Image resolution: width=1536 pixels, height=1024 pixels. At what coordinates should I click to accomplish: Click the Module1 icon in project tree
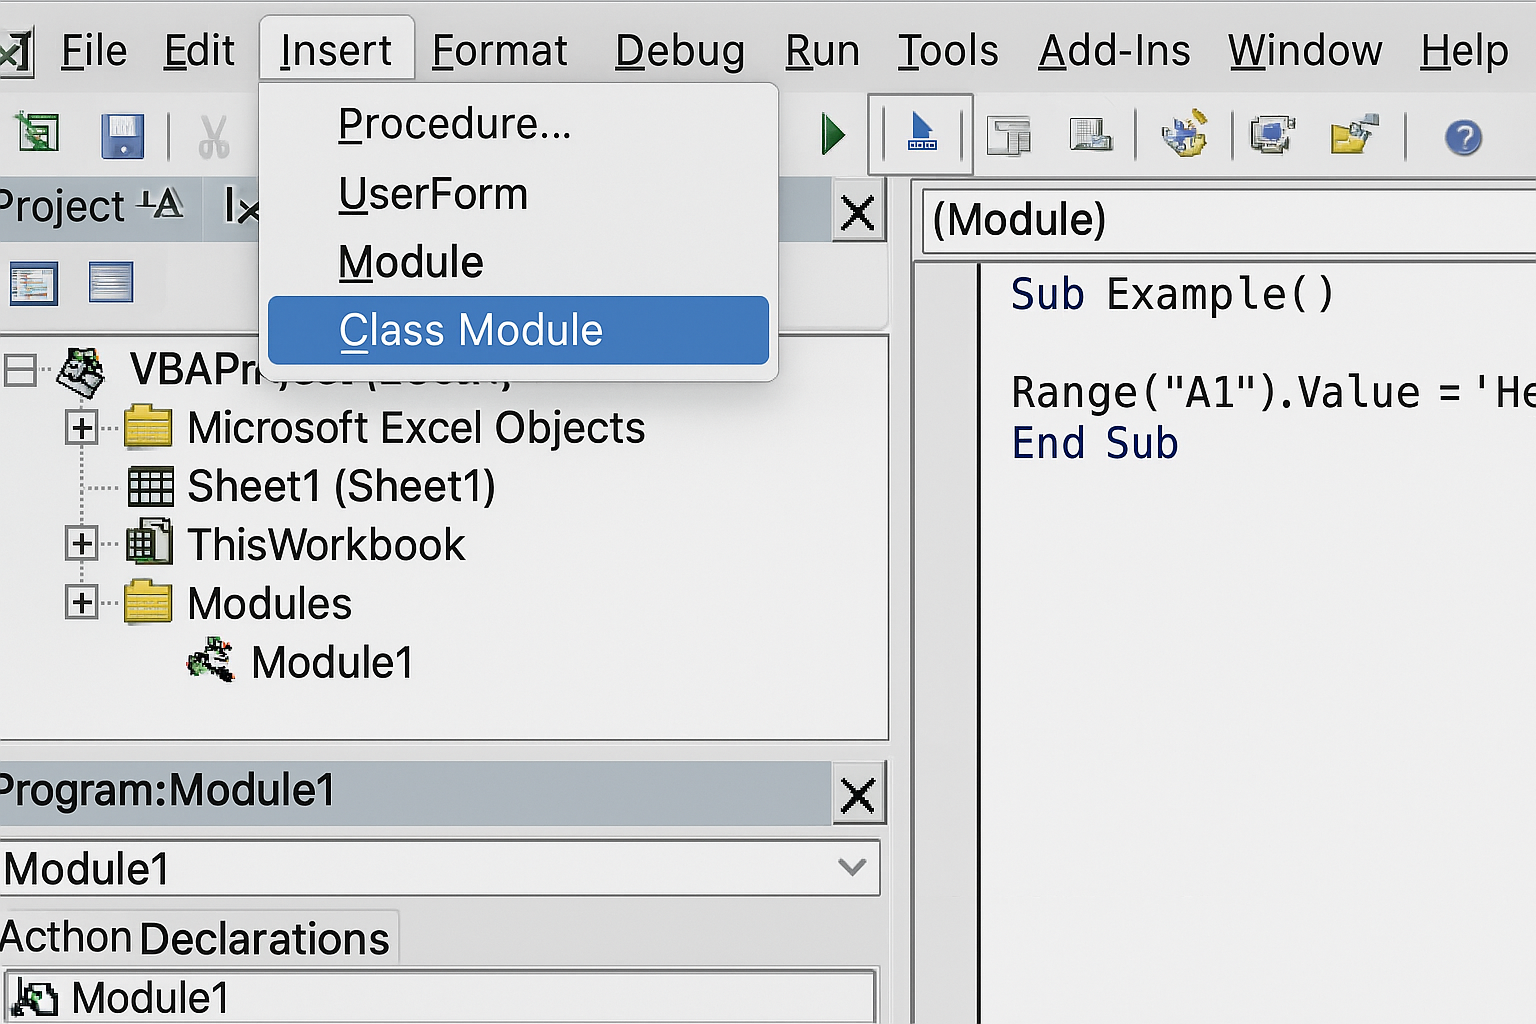(211, 661)
